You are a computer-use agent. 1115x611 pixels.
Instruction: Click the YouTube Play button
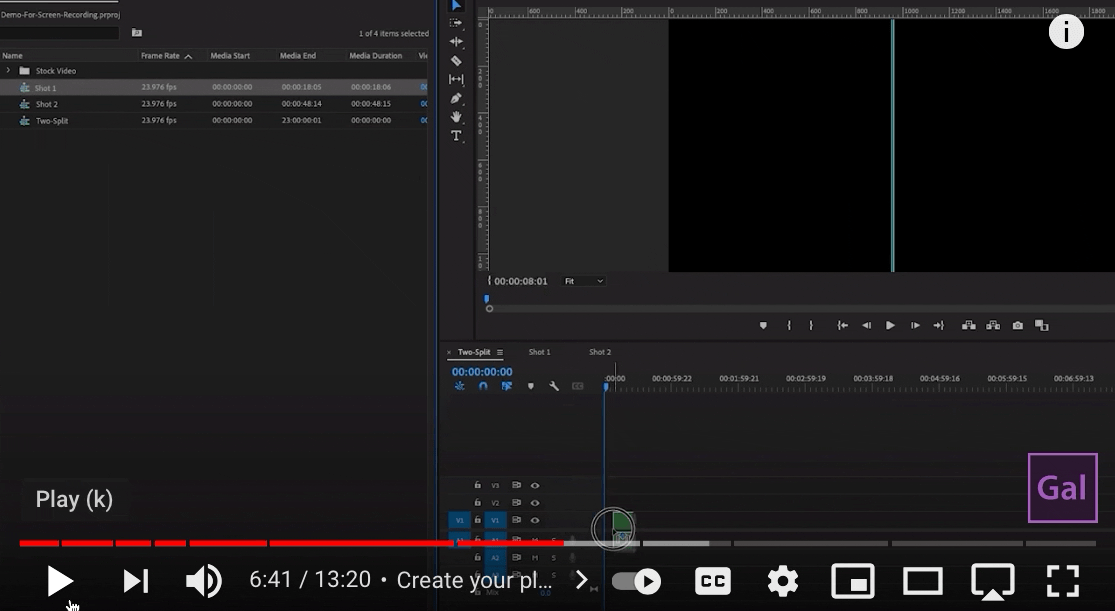pyautogui.click(x=60, y=581)
